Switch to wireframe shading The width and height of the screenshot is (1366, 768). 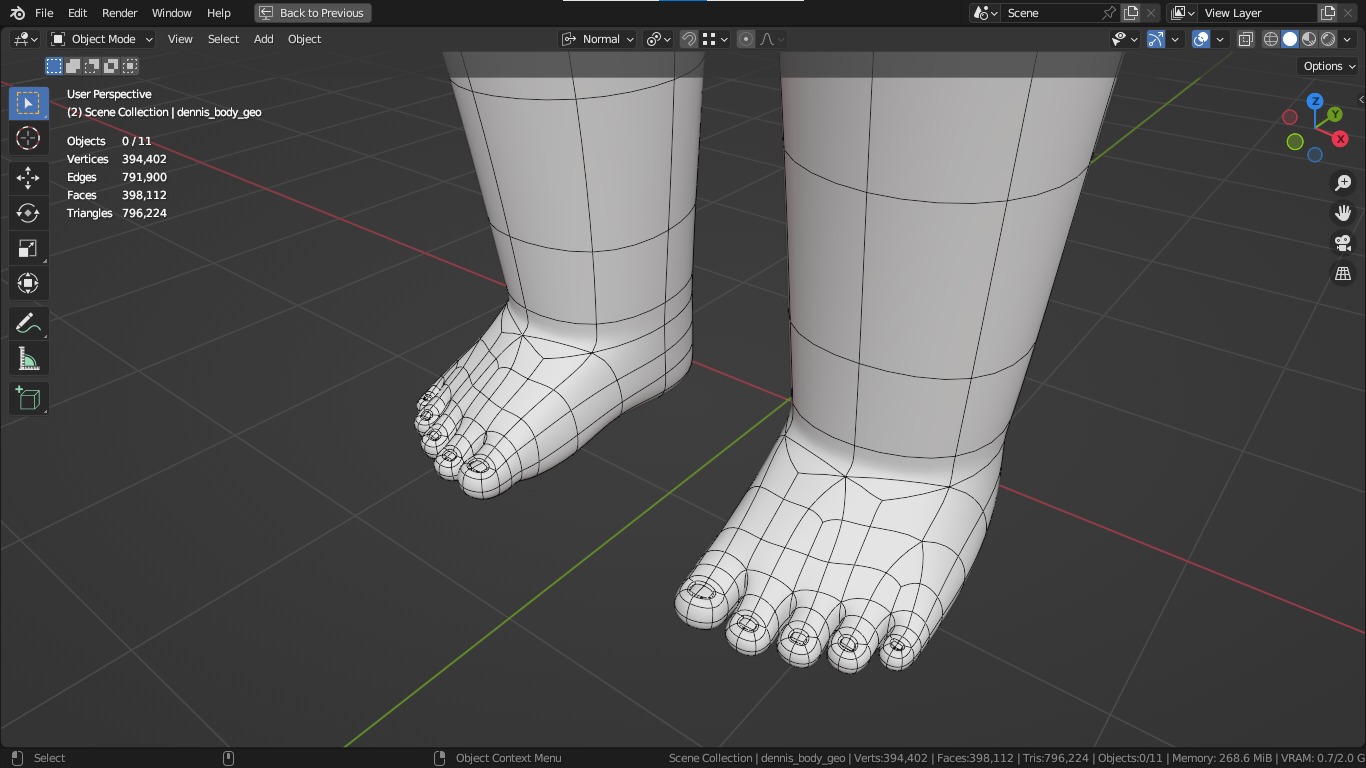[1271, 39]
